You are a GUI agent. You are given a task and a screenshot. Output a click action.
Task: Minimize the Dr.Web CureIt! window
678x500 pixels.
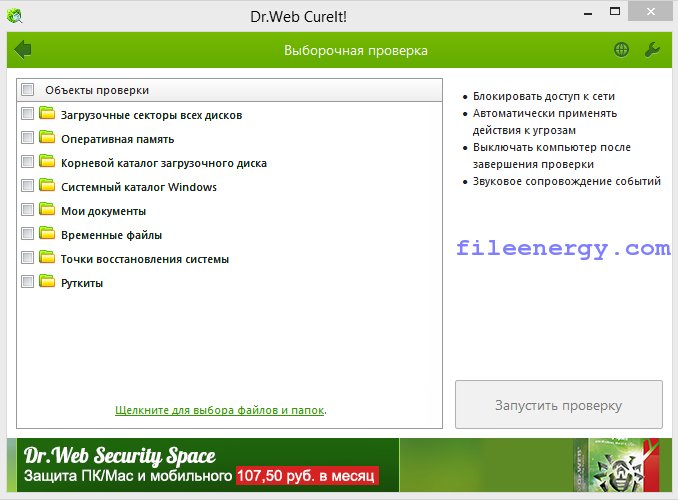click(588, 13)
